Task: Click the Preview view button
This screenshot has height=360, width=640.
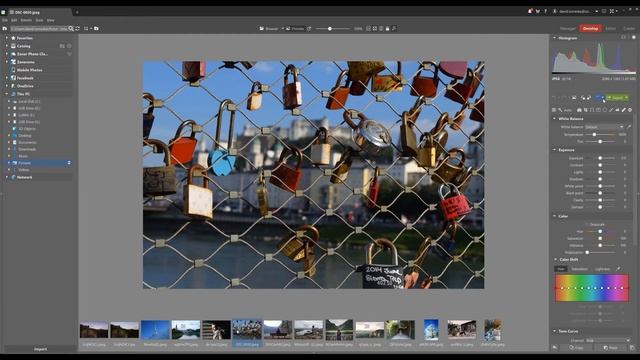Action: tap(295, 29)
